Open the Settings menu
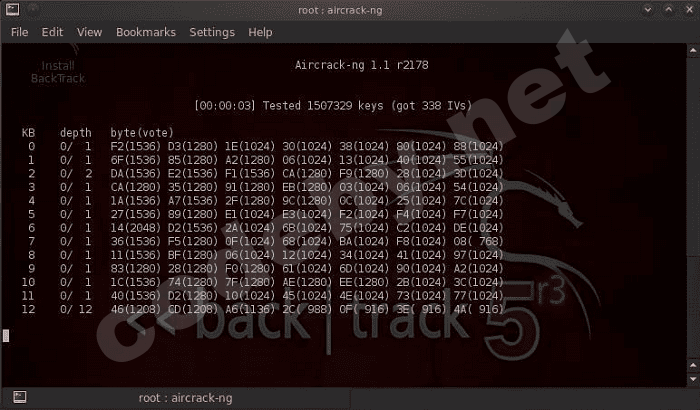700x410 pixels. (x=212, y=32)
